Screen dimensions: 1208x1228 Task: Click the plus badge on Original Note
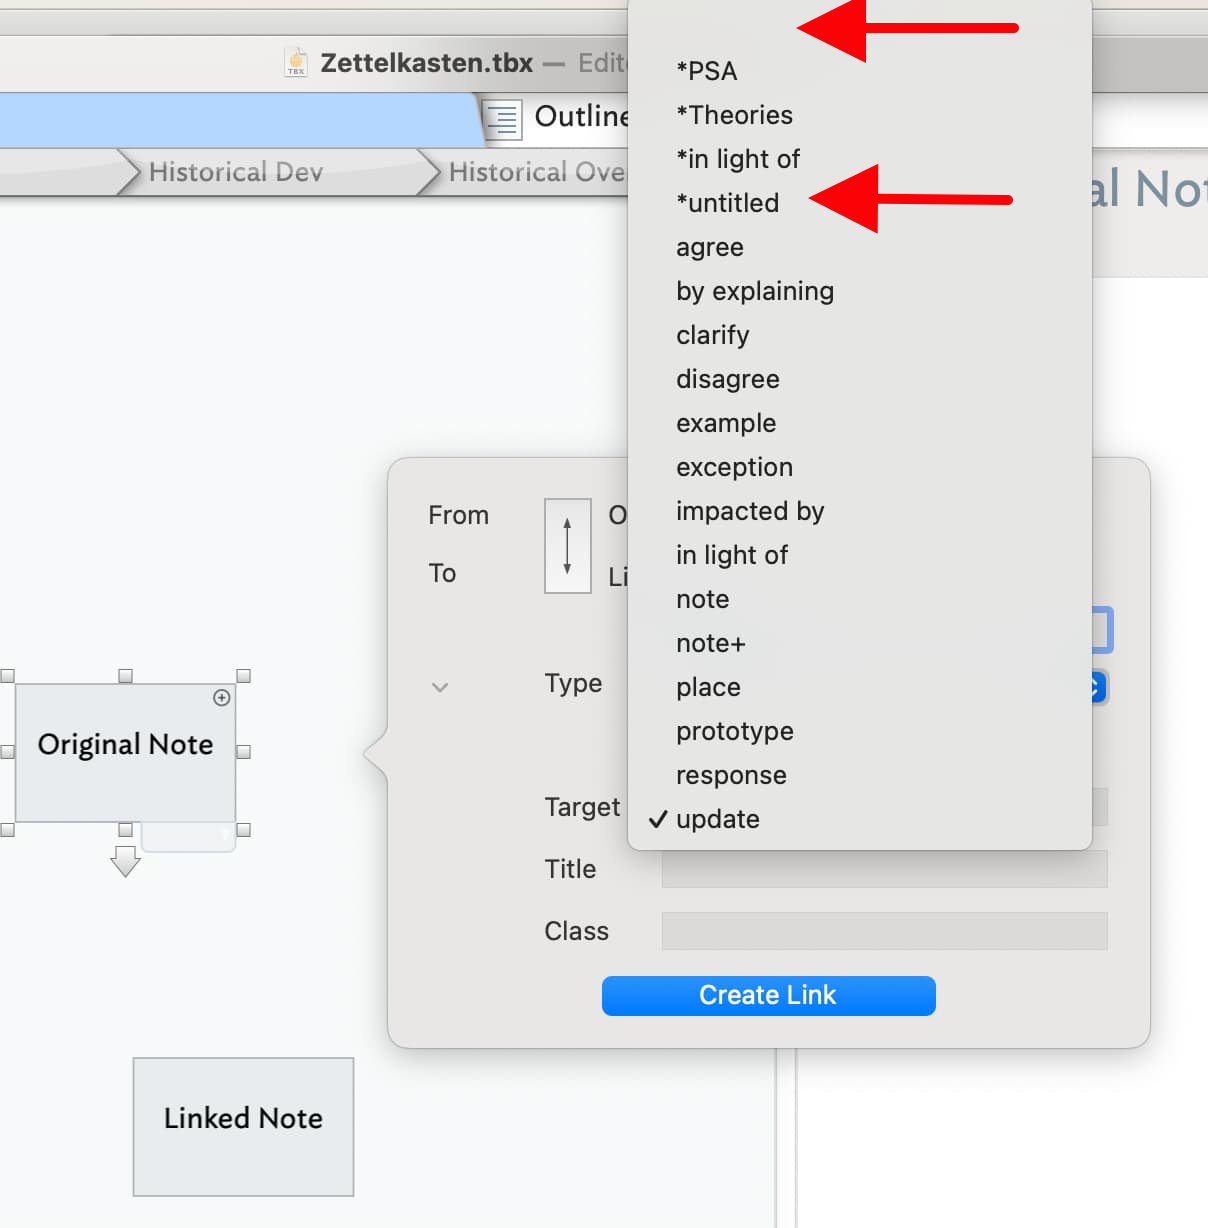coord(222,698)
